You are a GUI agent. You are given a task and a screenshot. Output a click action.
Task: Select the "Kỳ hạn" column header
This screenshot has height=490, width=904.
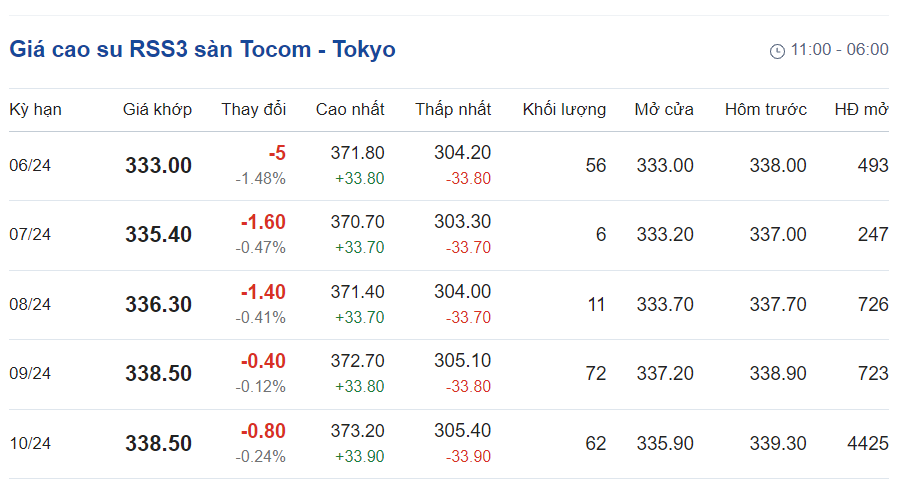coord(35,110)
